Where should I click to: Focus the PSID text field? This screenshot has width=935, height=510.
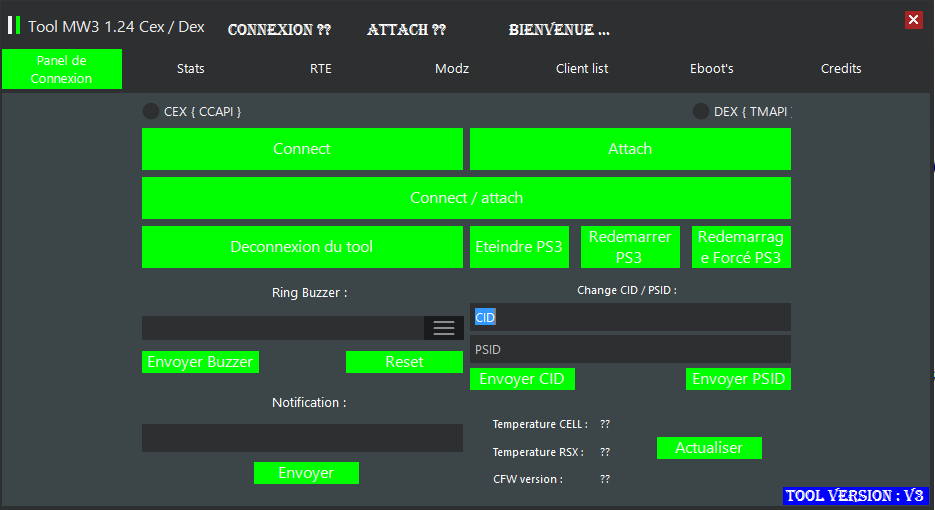point(630,349)
